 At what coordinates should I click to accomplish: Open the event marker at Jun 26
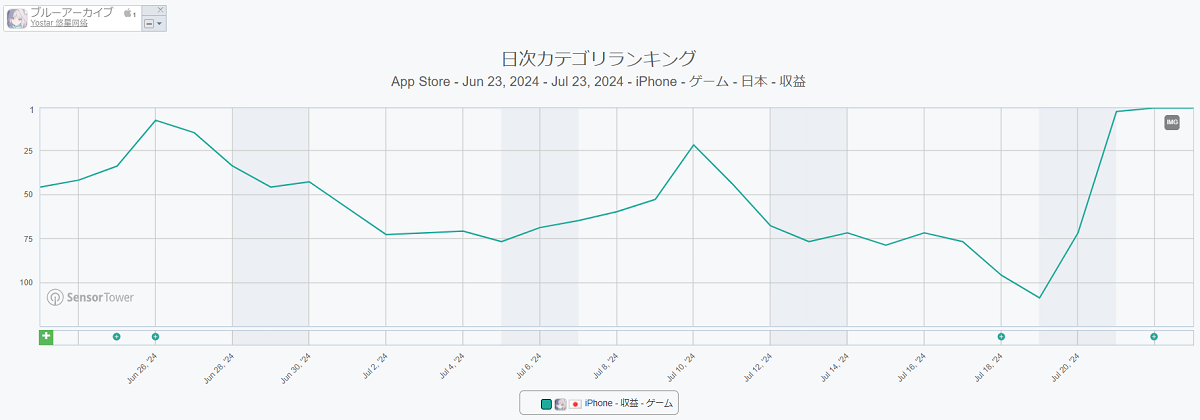tap(155, 337)
